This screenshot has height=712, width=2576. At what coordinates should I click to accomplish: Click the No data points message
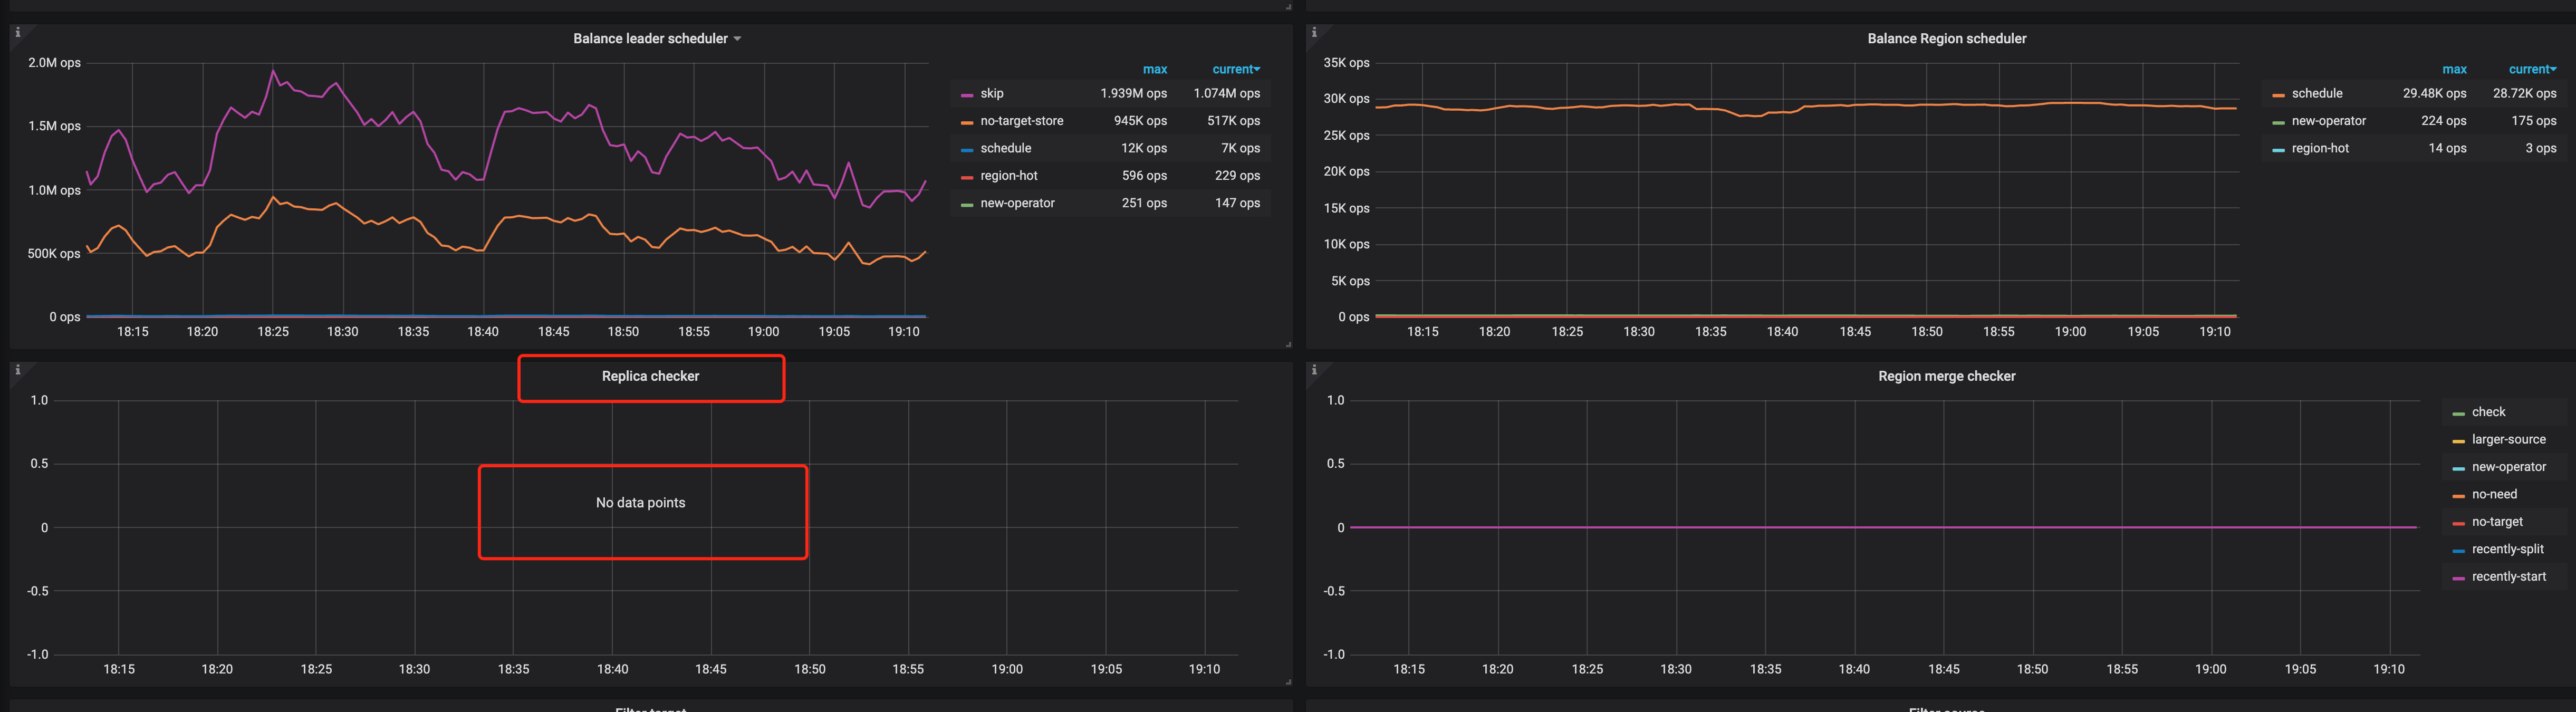tap(640, 503)
